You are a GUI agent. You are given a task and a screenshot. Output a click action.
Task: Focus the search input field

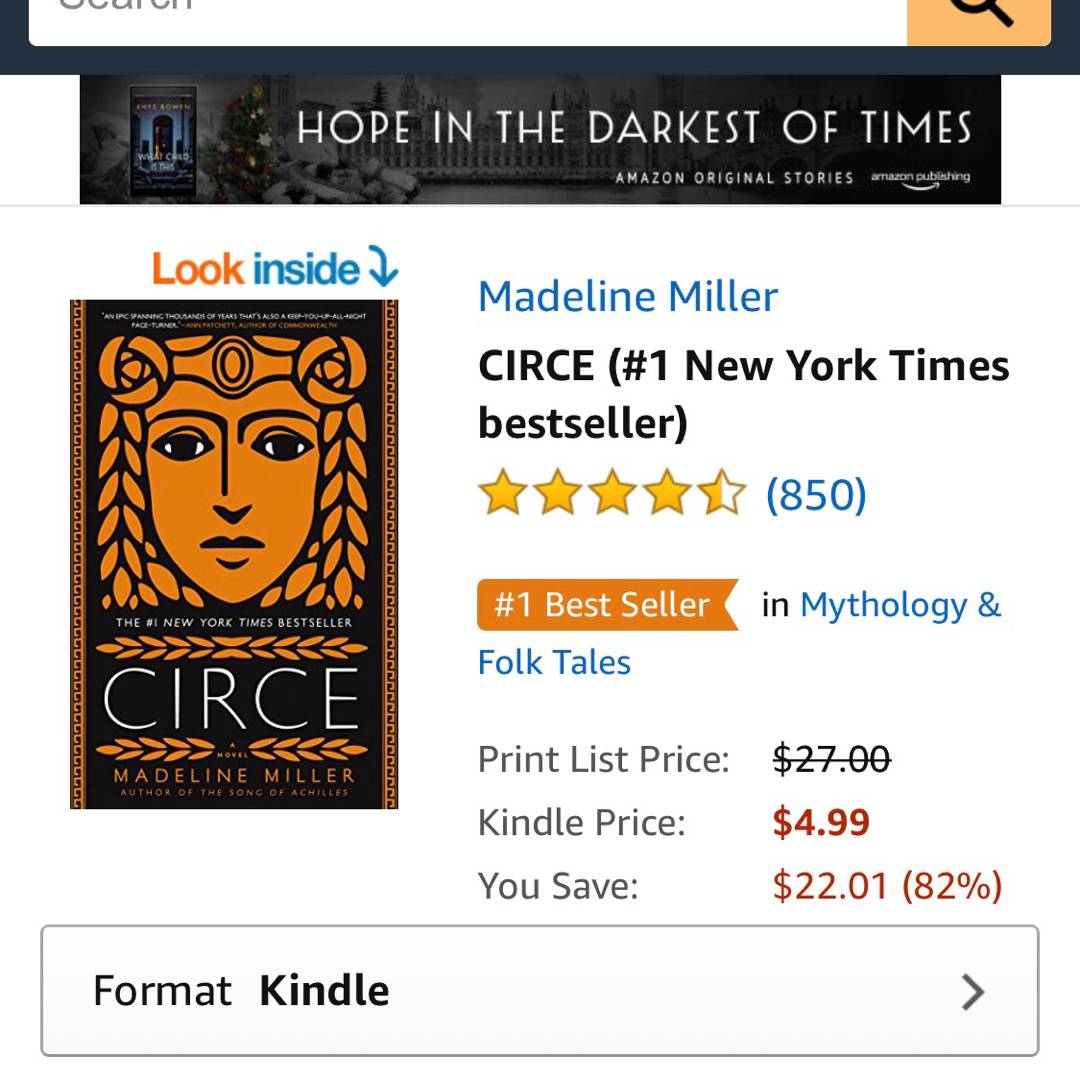[460, 18]
